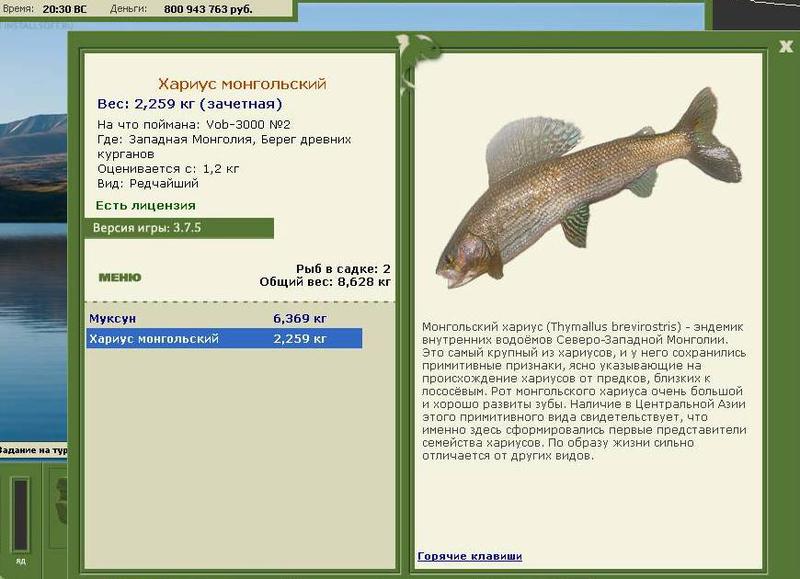Click the dark figure icon in bottom panel
This screenshot has width=800, height=579.
coord(60,500)
